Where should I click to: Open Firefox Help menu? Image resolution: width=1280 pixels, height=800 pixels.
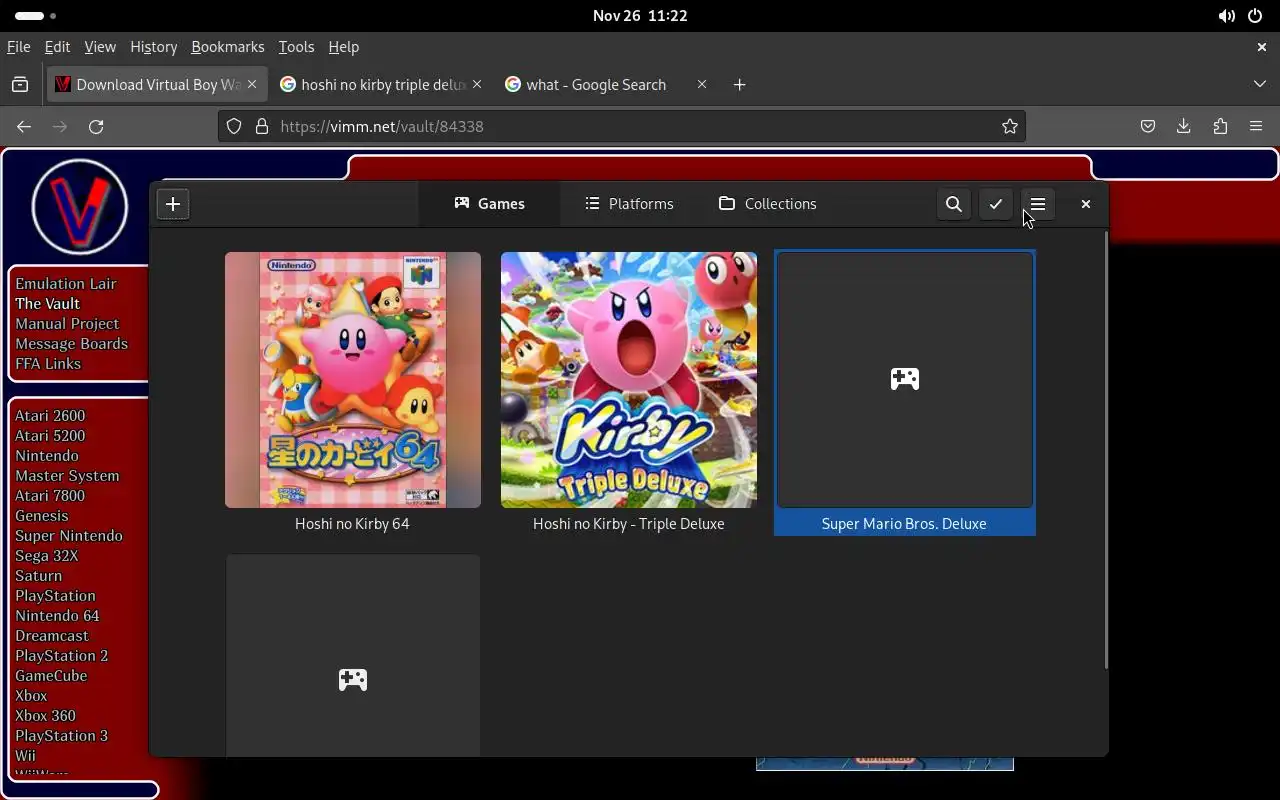[x=343, y=47]
